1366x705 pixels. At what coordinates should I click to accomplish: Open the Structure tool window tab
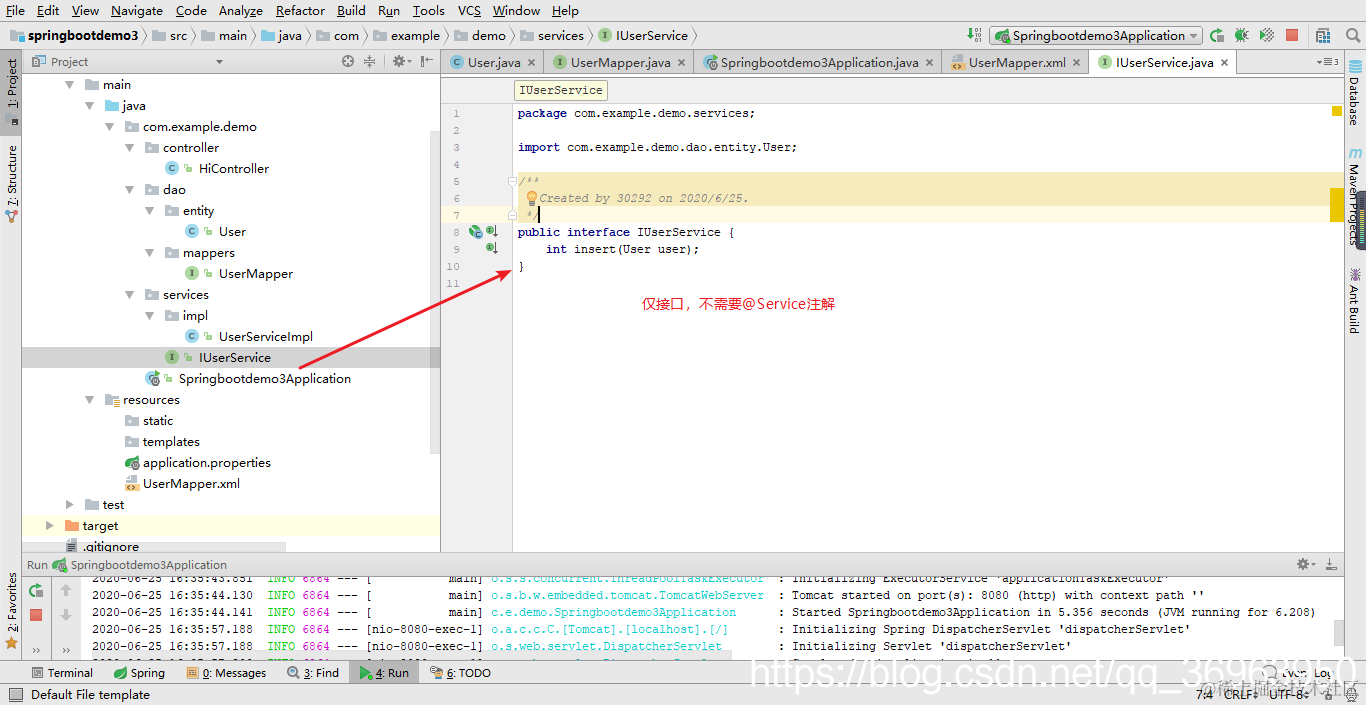click(x=11, y=183)
